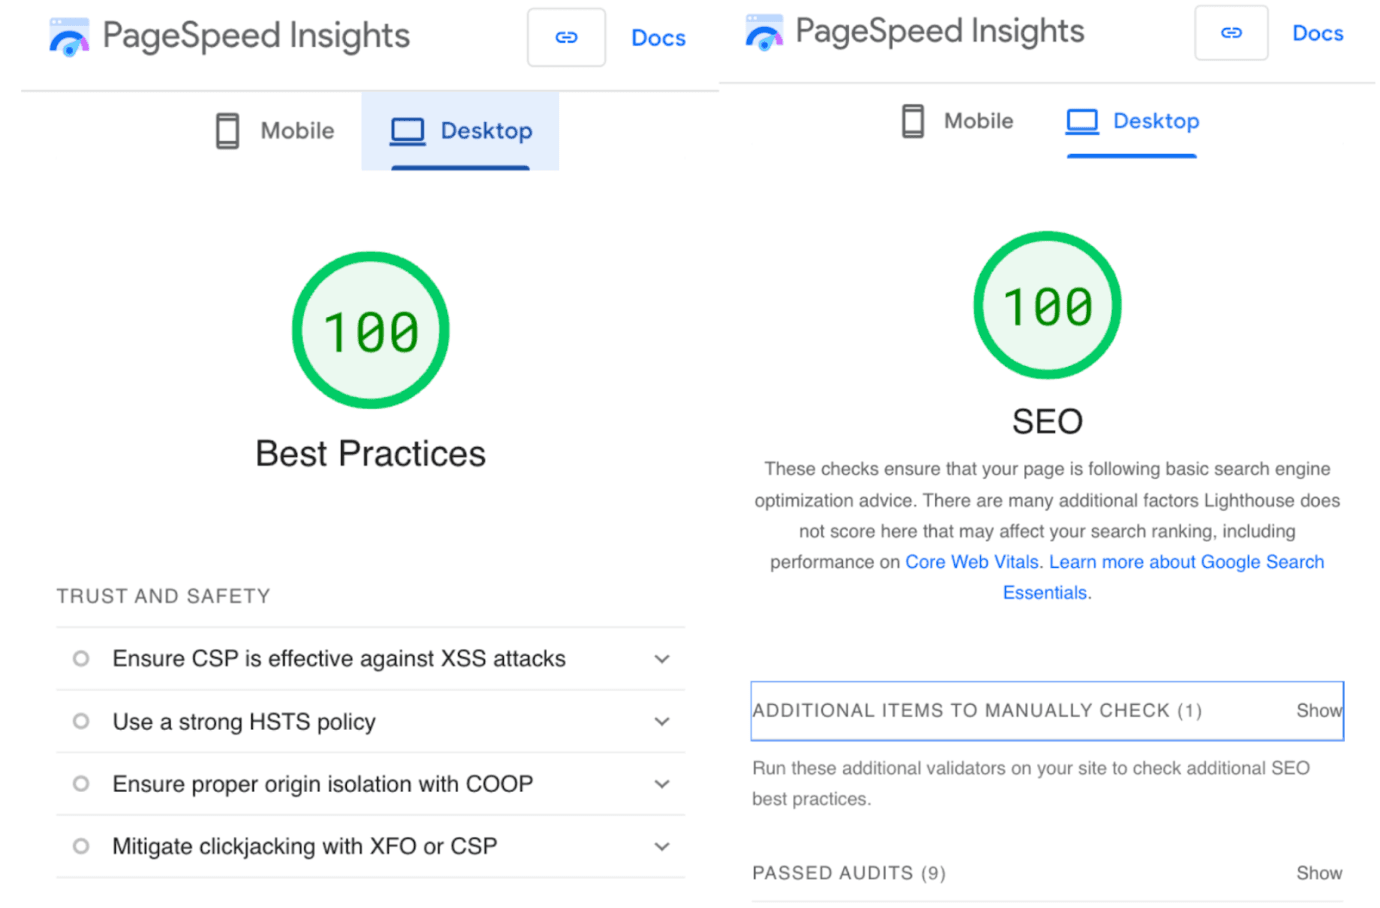Screen dimensions: 1380x908
Task: Expand 'Ensure CSP is effective against XSS attacks'
Action: point(662,659)
